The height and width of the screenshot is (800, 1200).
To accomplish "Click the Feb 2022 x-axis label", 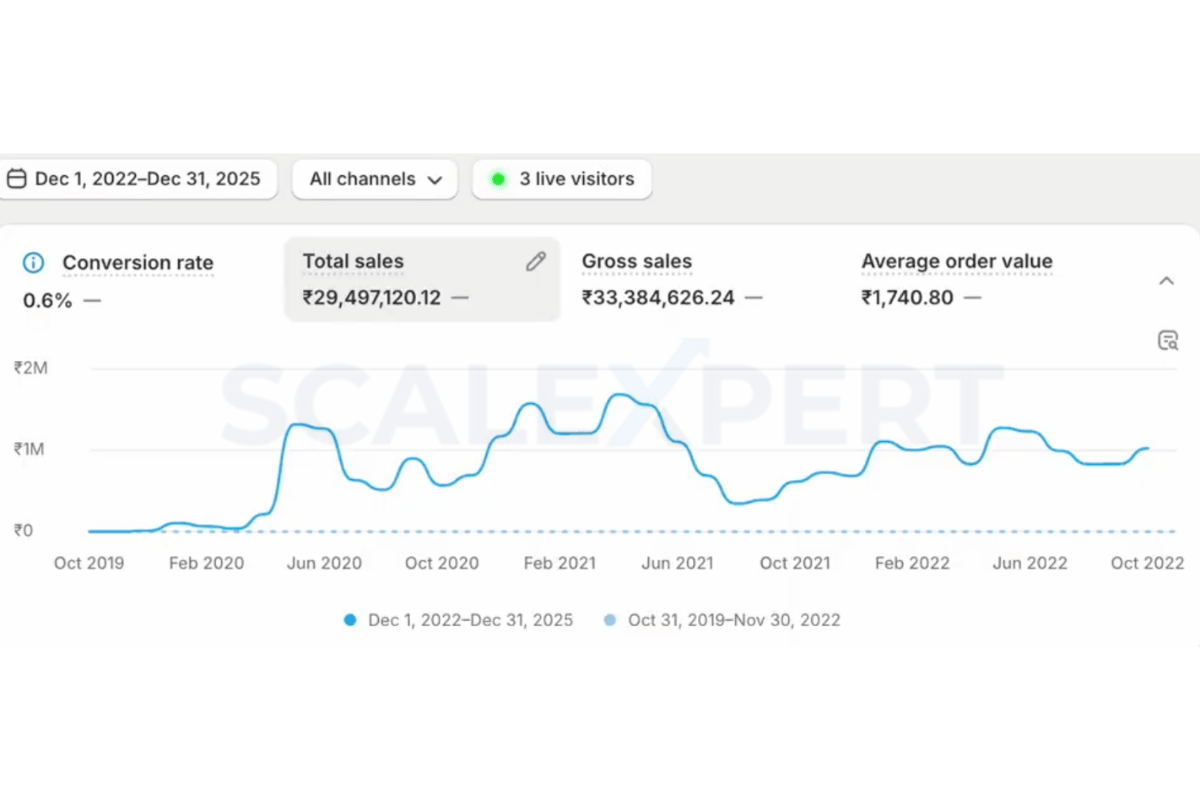I will point(912,563).
